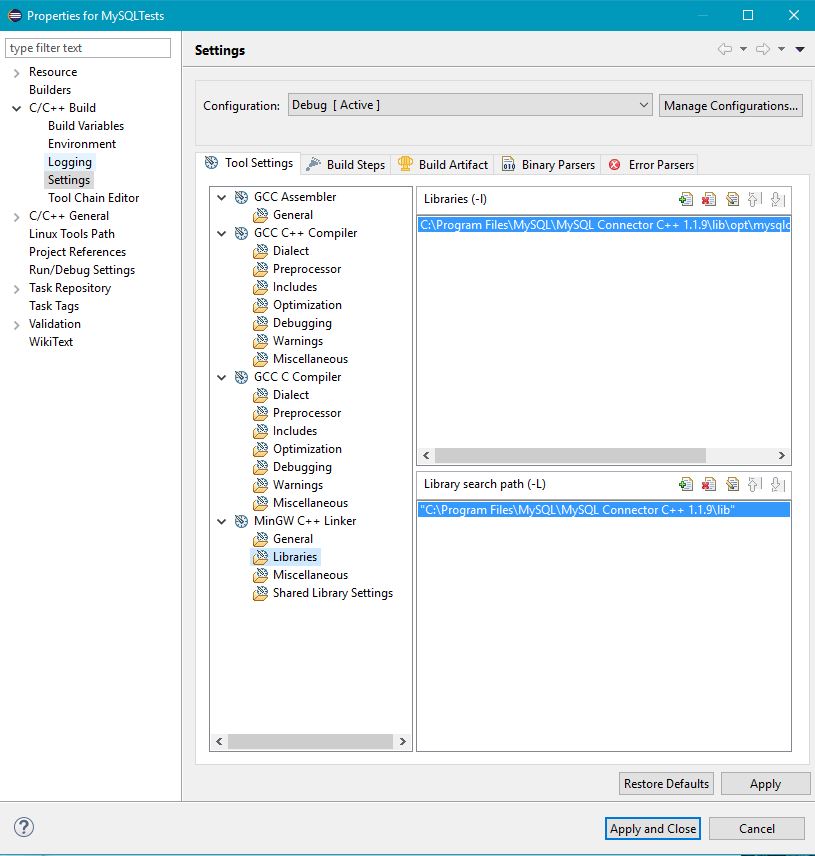Viewport: 815px width, 856px height.
Task: Move up entry in Library search path (-L)
Action: pos(754,484)
